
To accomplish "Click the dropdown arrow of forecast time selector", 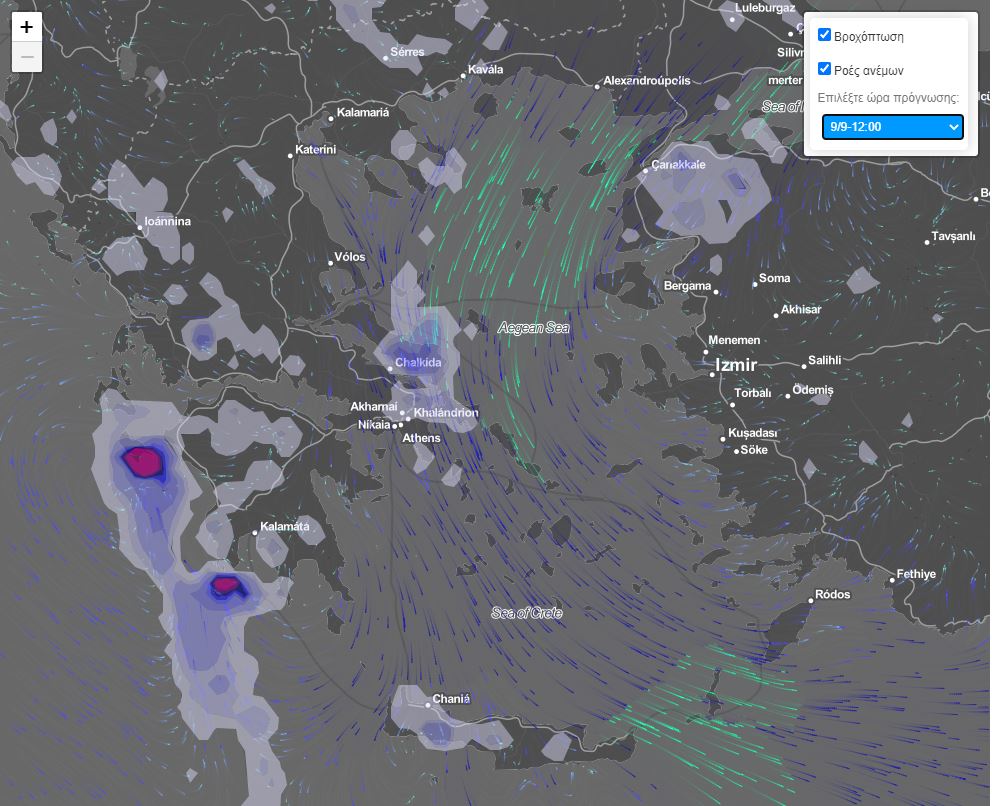I will 953,127.
